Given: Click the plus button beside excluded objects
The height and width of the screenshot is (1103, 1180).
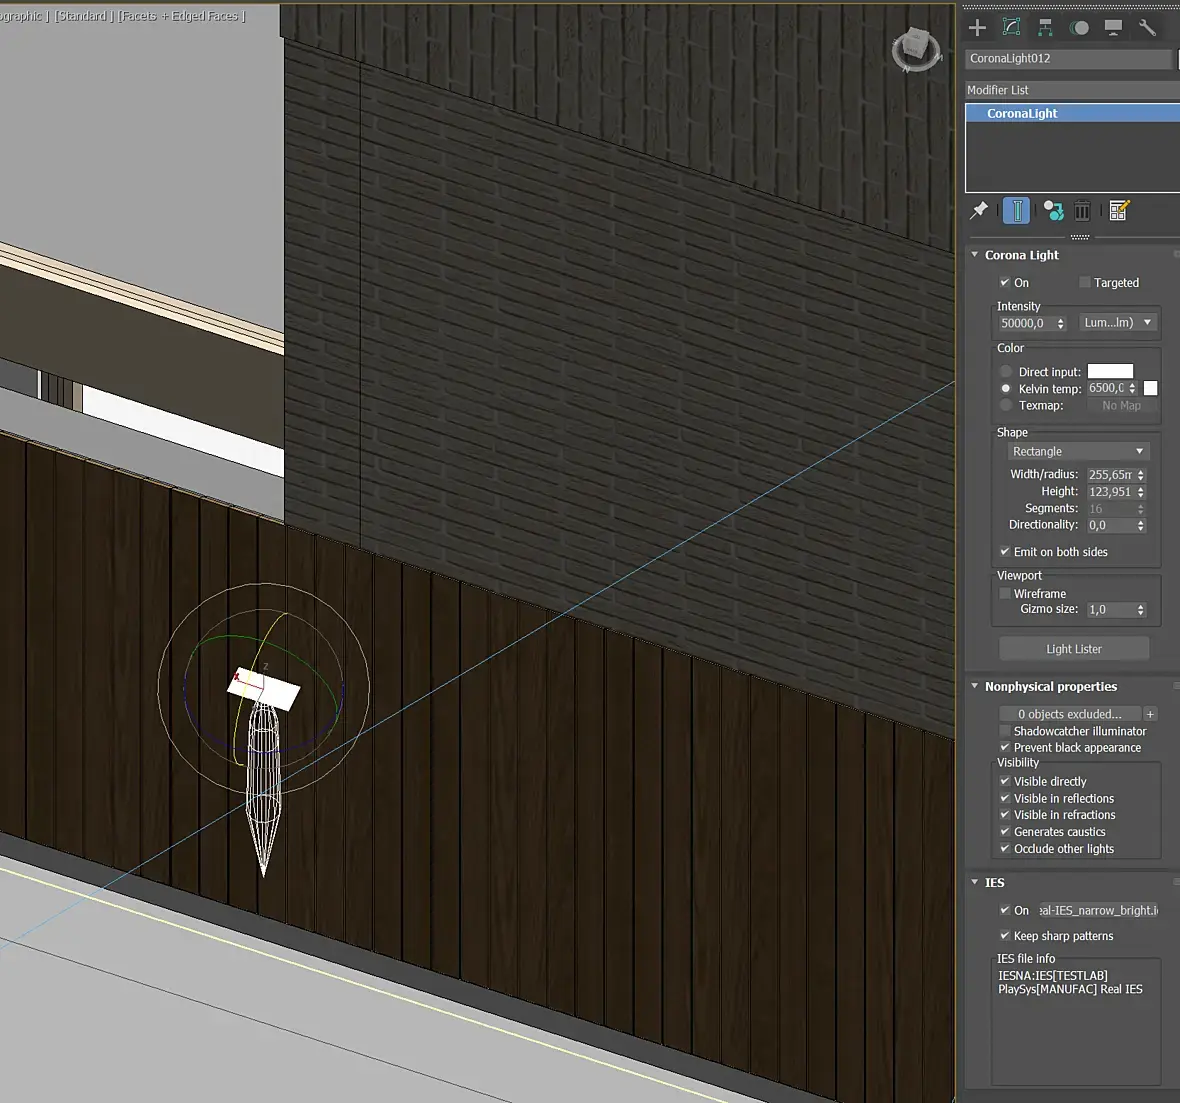Looking at the screenshot, I should click(1150, 714).
